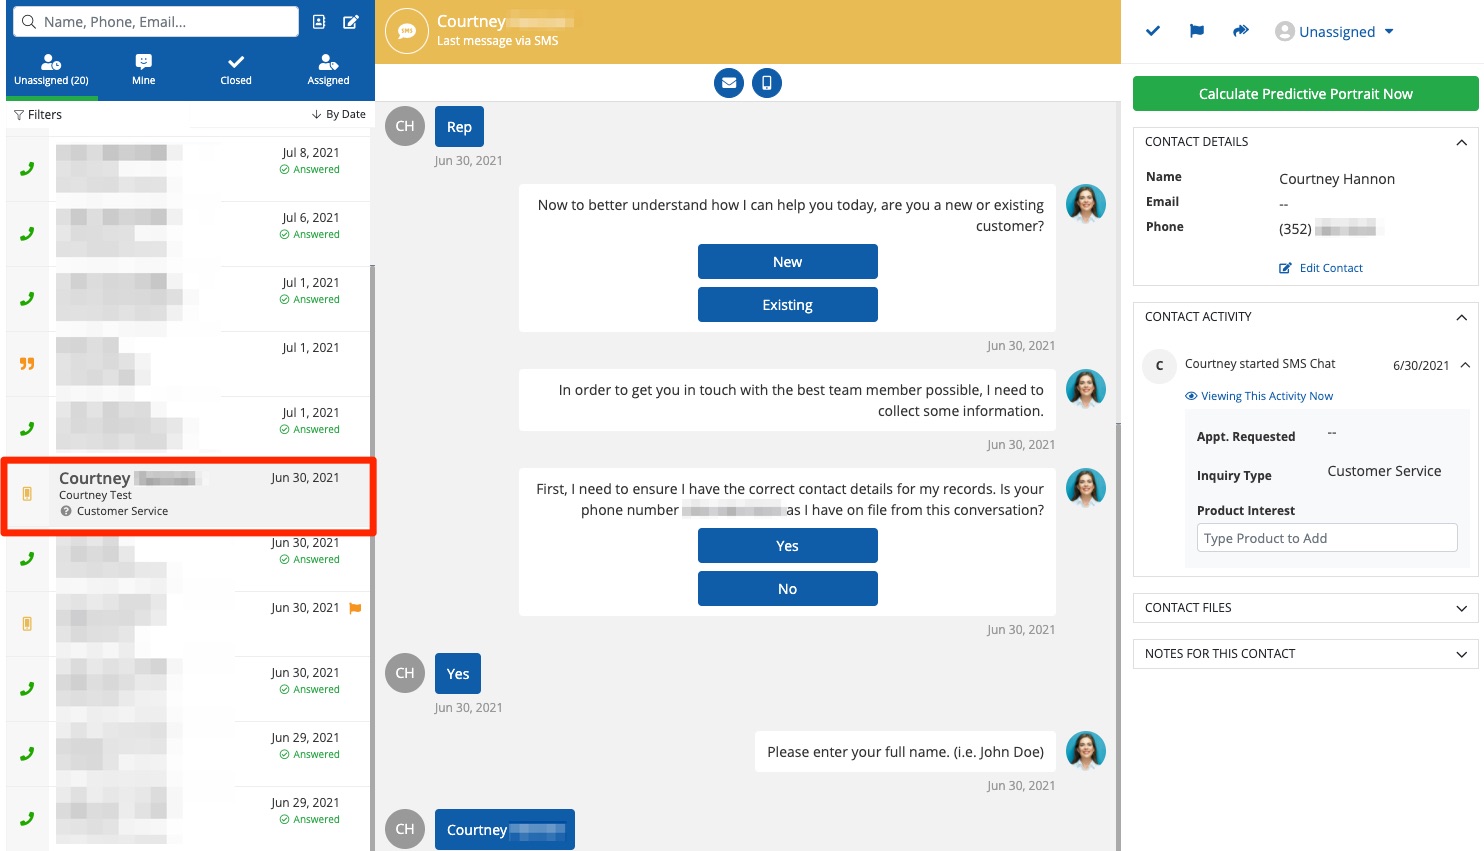The image size is (1484, 851).
Task: Open the Assigned conversations tab
Action: (x=328, y=69)
